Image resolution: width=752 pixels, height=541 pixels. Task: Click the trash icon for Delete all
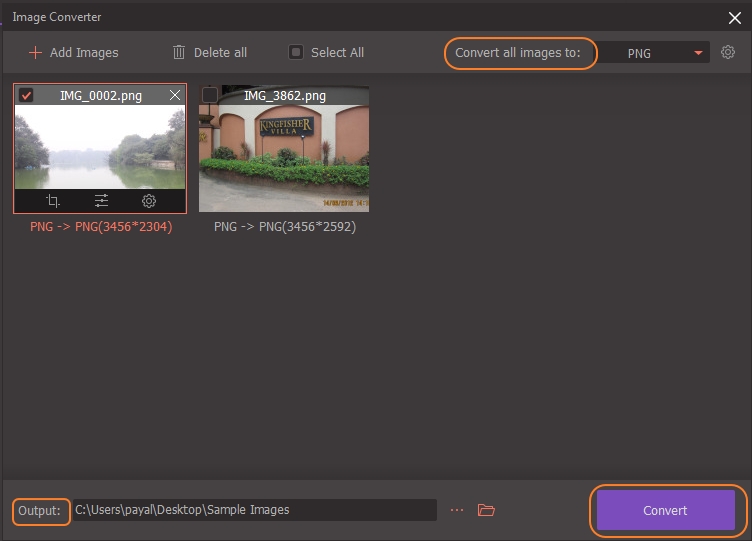point(179,52)
